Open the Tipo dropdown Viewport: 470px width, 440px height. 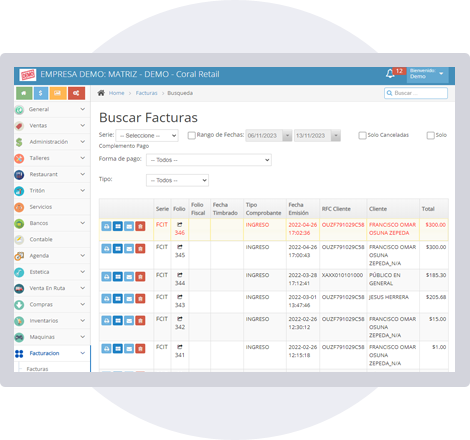click(177, 180)
